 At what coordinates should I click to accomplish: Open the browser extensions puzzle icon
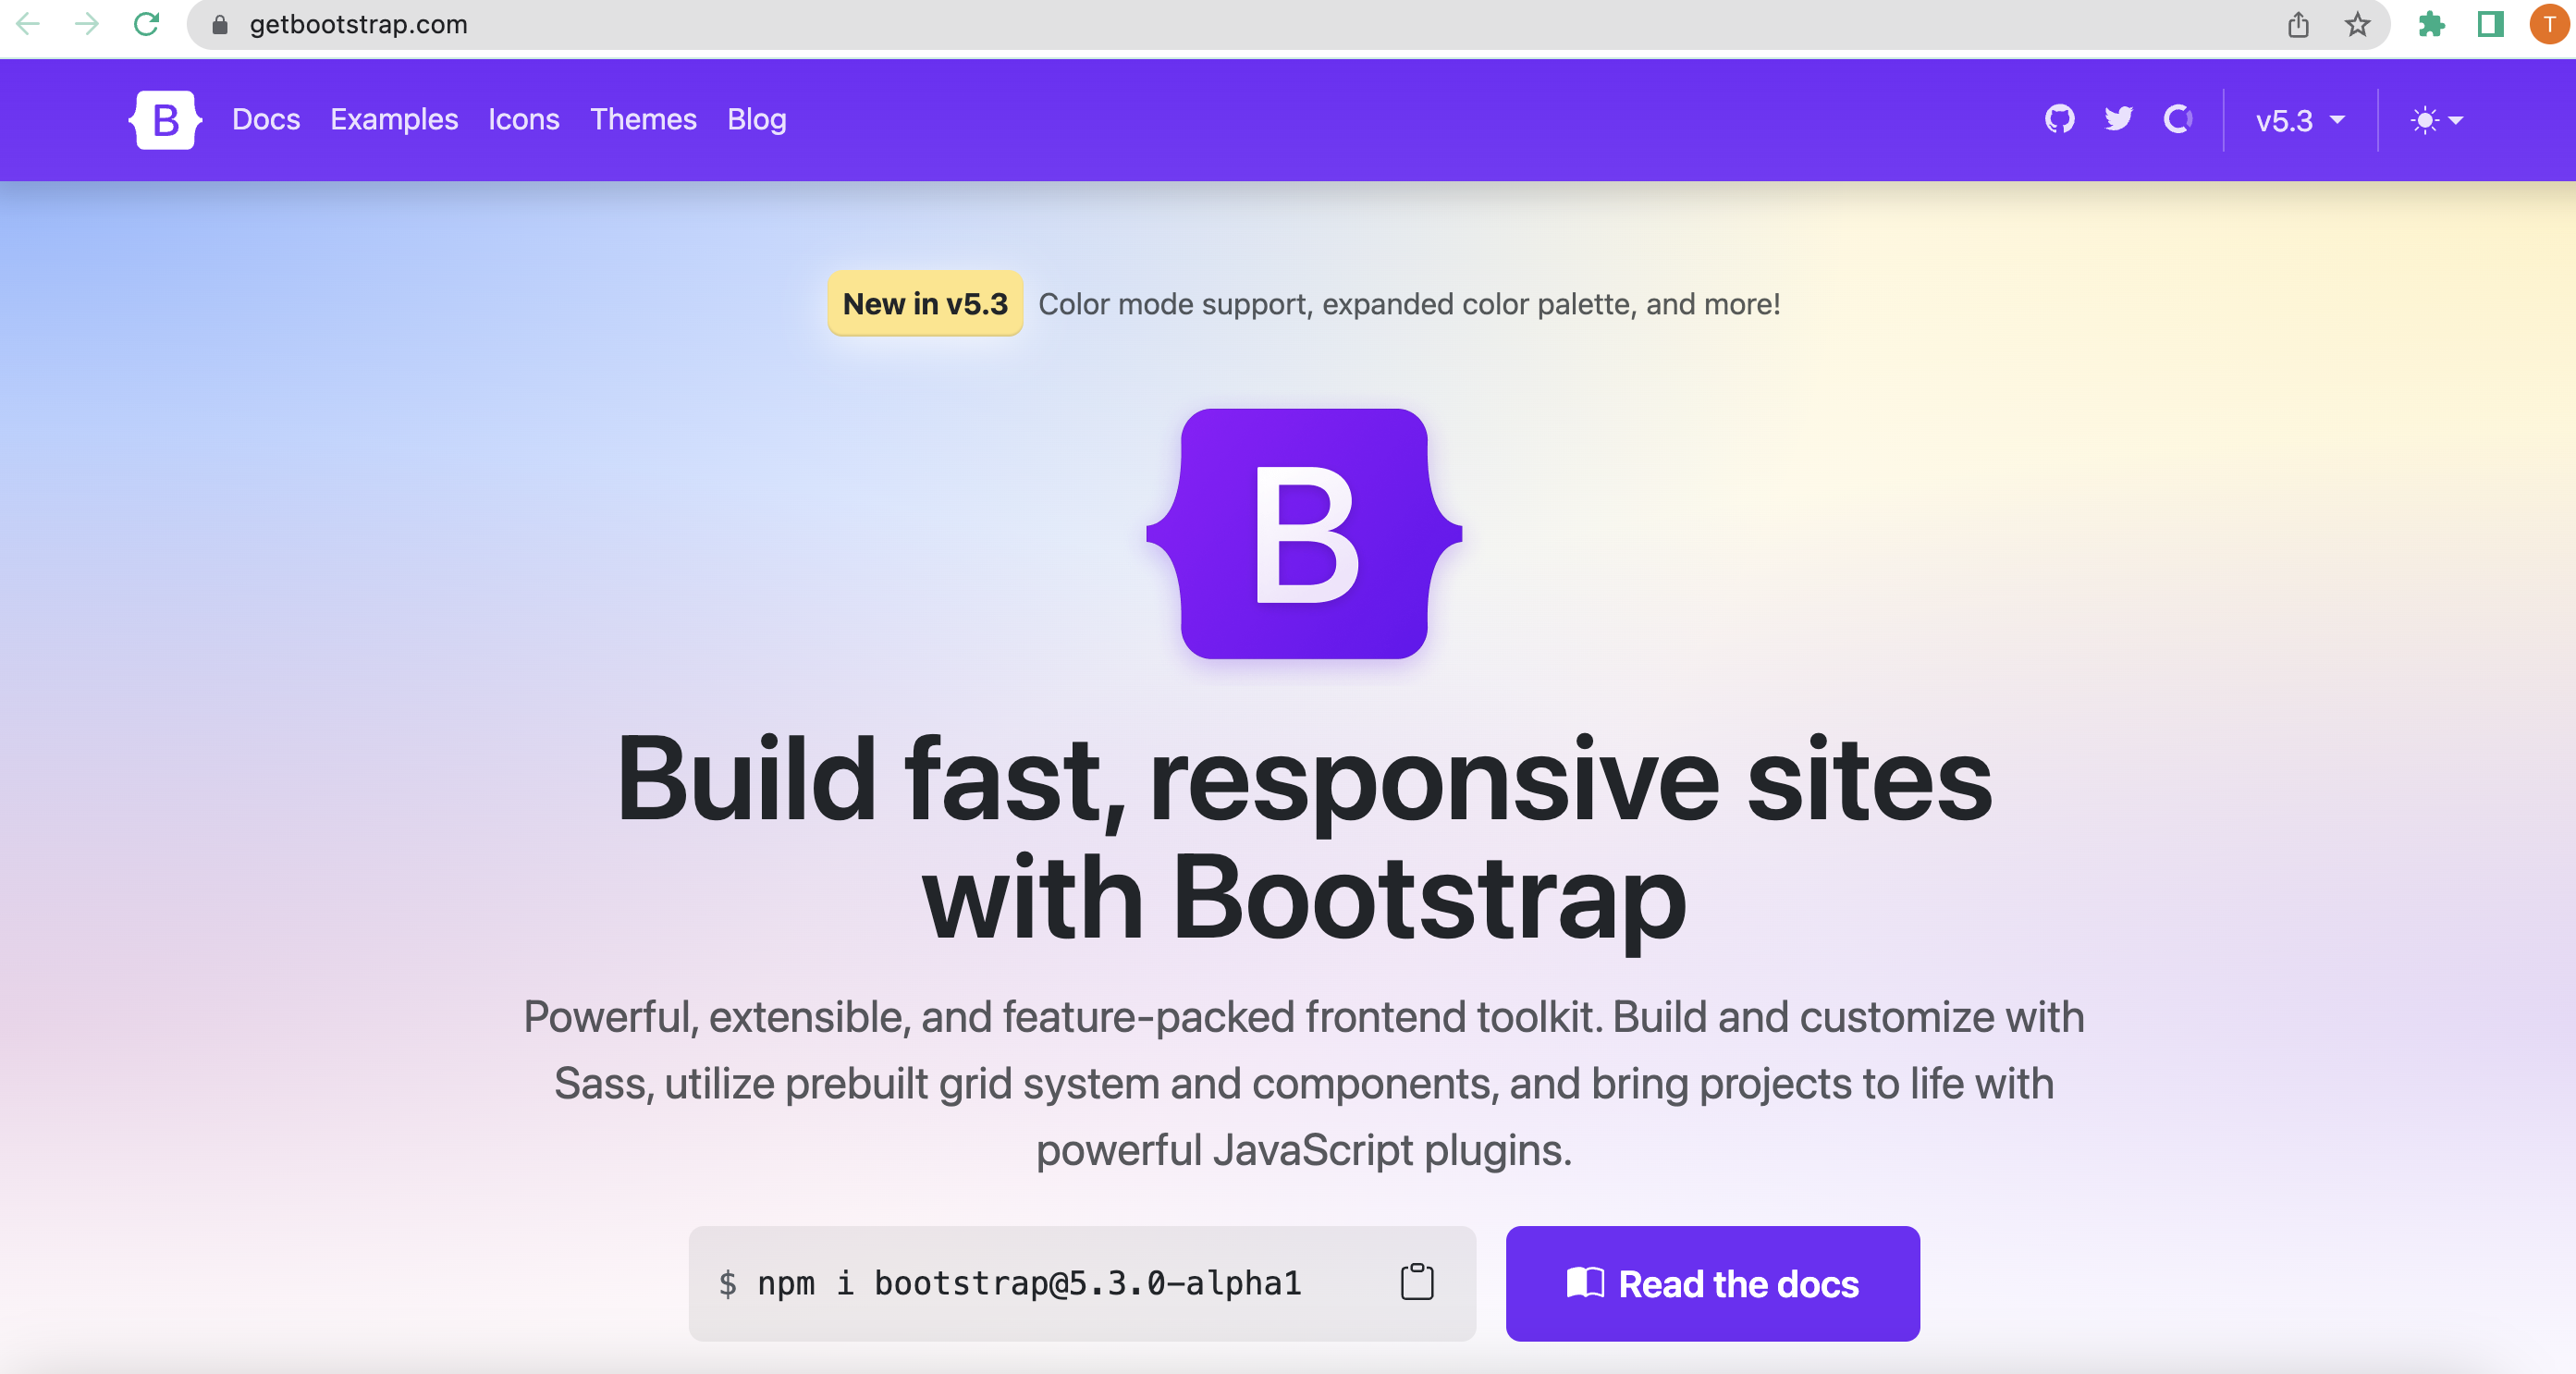coord(2431,24)
